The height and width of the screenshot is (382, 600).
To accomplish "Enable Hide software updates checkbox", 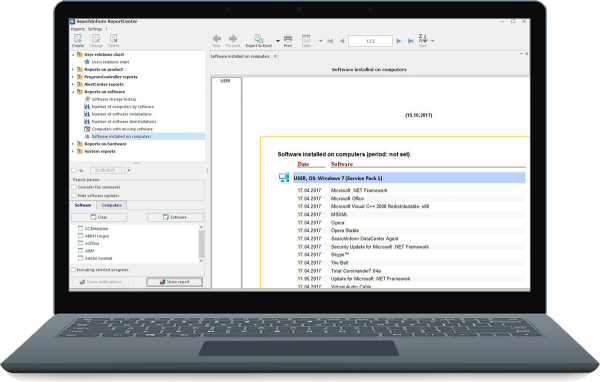I will pos(74,196).
